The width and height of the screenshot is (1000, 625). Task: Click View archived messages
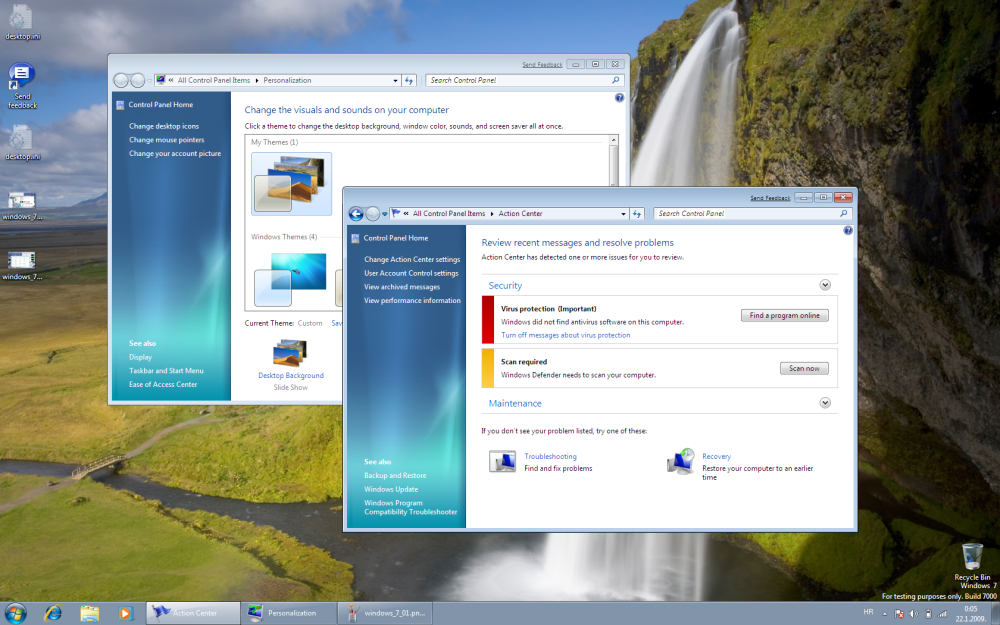402,287
